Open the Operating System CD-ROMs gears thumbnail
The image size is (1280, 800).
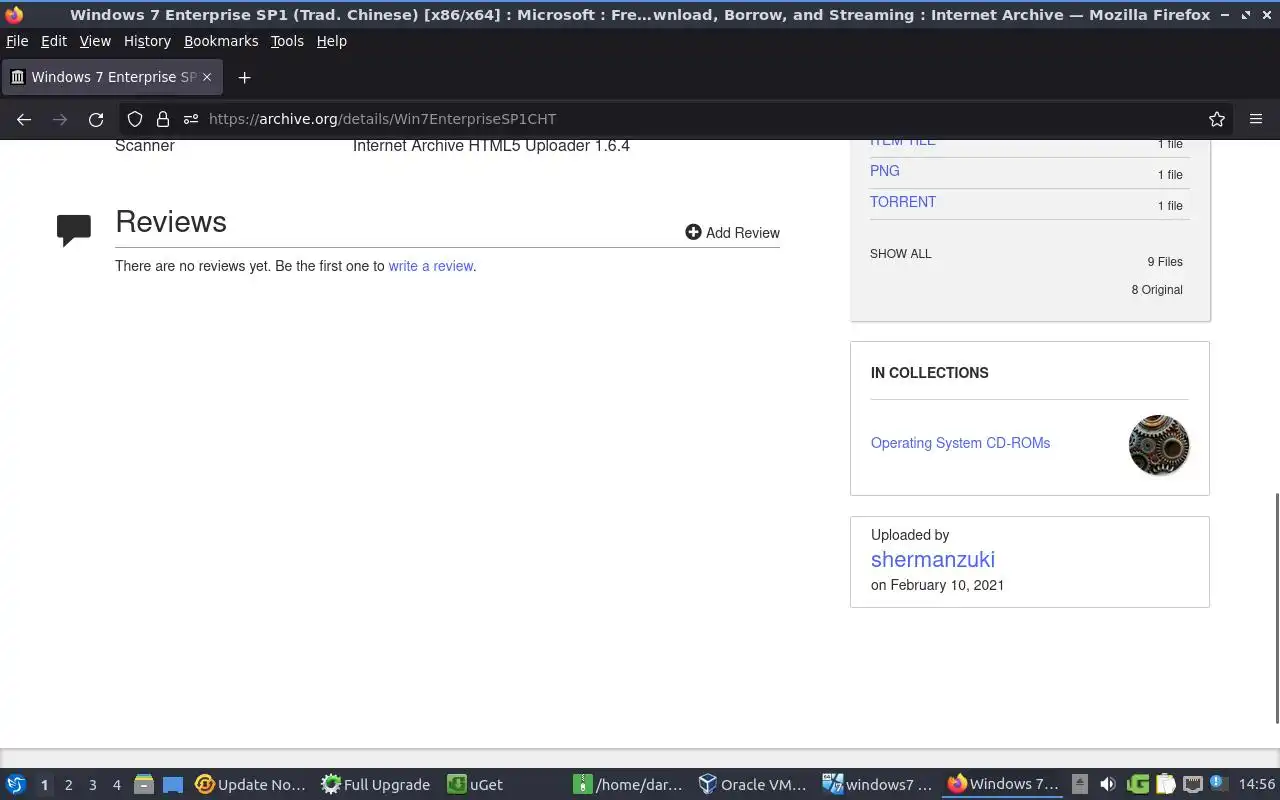[1159, 445]
